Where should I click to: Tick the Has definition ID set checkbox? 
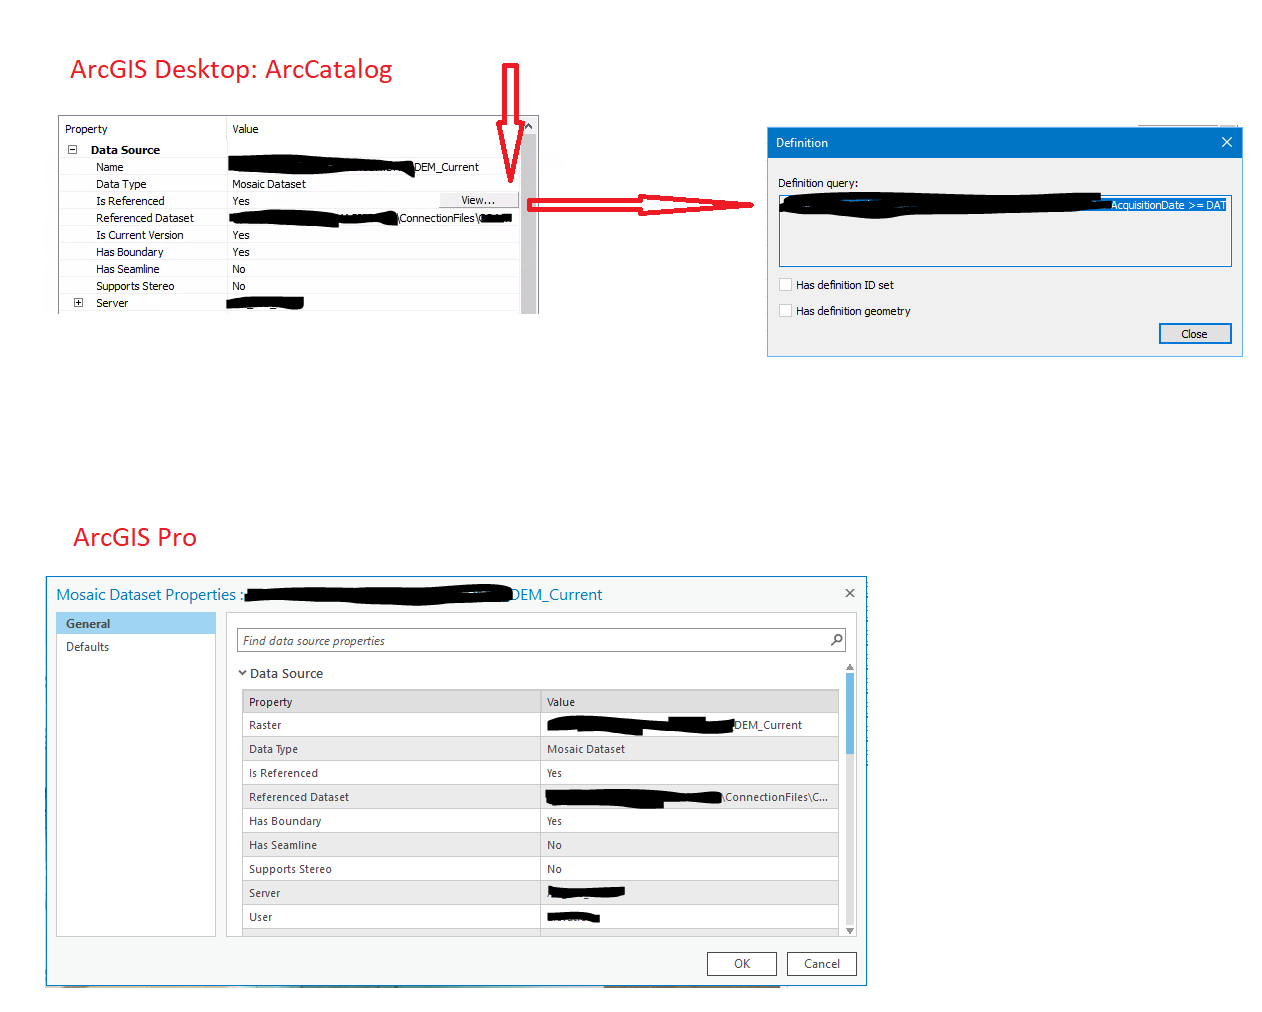(785, 285)
